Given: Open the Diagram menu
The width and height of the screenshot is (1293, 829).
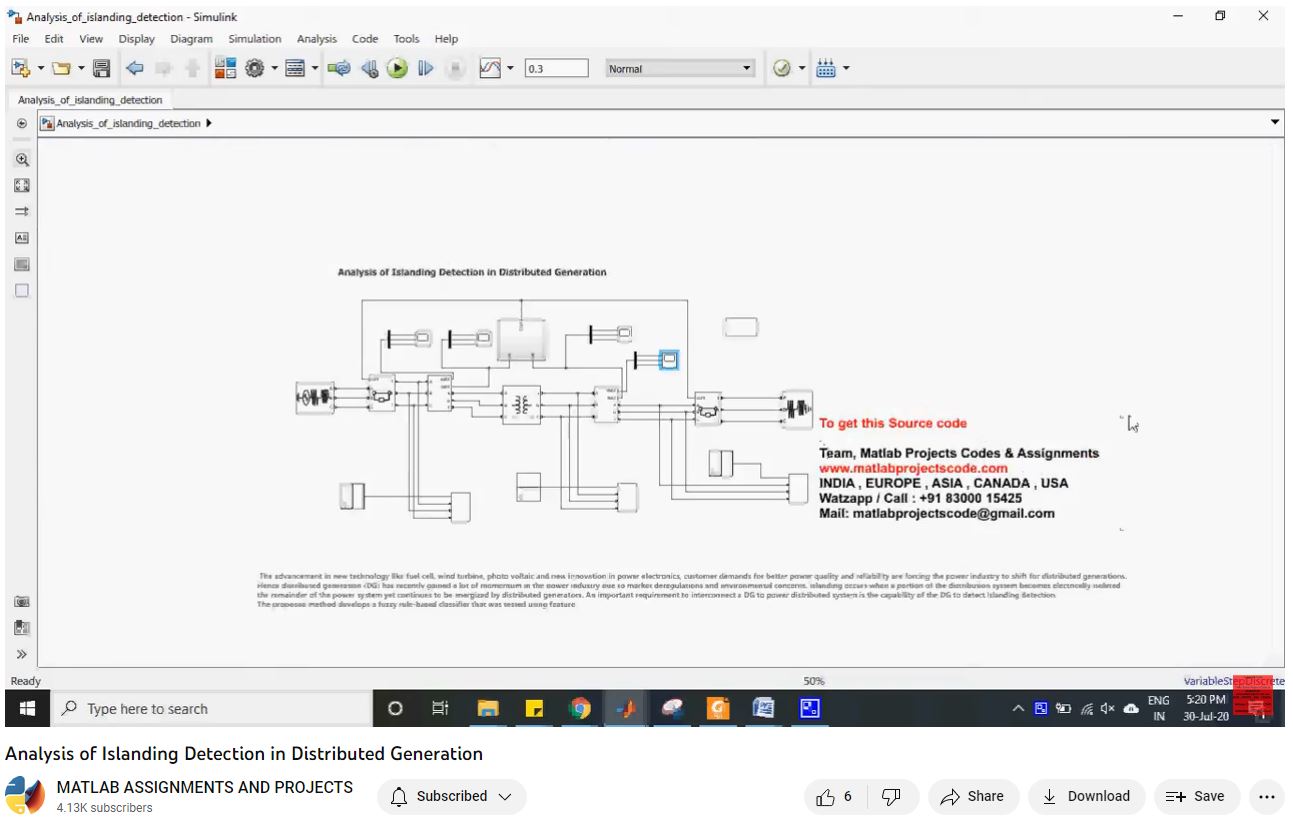Looking at the screenshot, I should point(192,39).
